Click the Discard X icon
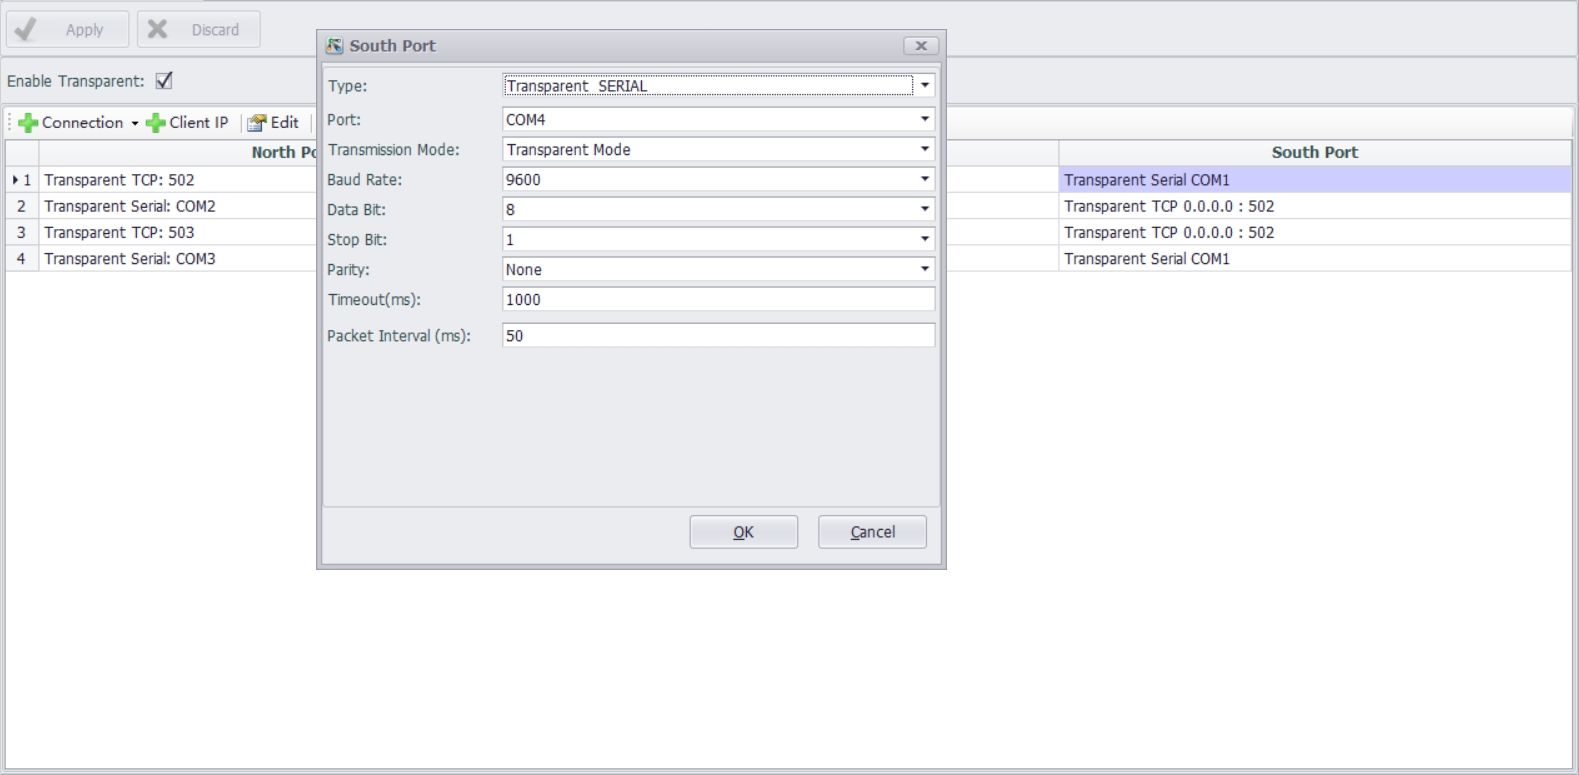1579x775 pixels. click(x=158, y=30)
